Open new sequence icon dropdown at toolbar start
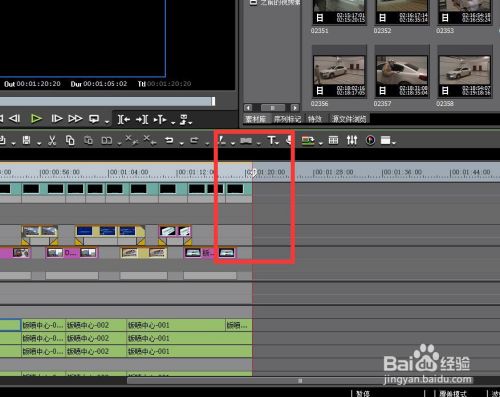This screenshot has width=500, height=397. click(13, 144)
